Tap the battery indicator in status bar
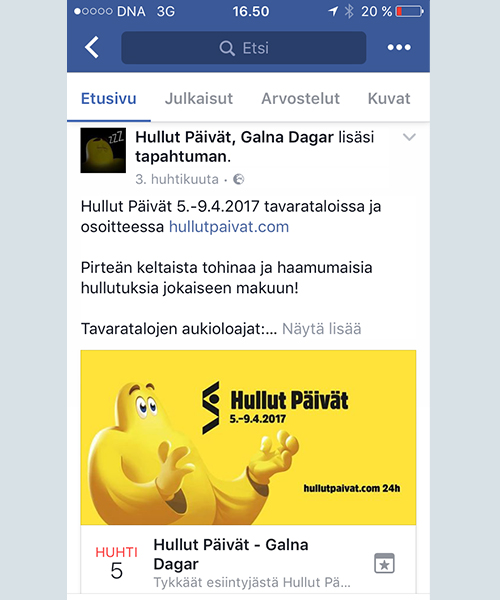The image size is (500, 600). [410, 11]
